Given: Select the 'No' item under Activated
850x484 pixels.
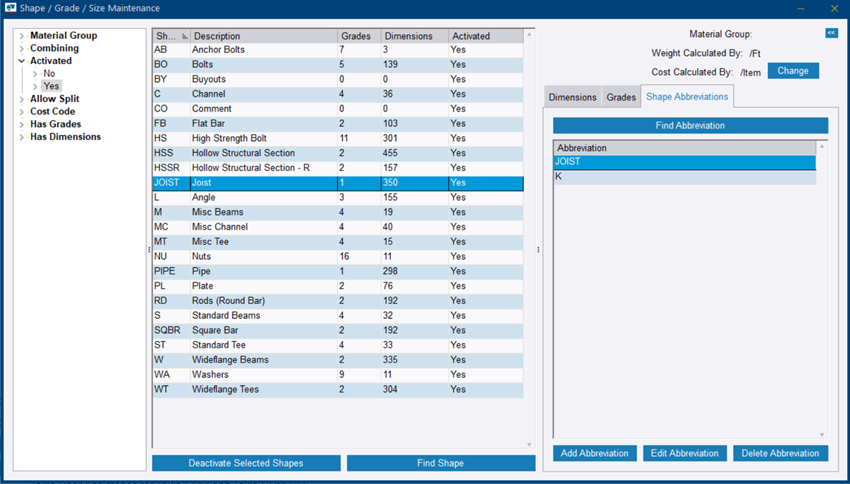Looking at the screenshot, I should pyautogui.click(x=49, y=74).
